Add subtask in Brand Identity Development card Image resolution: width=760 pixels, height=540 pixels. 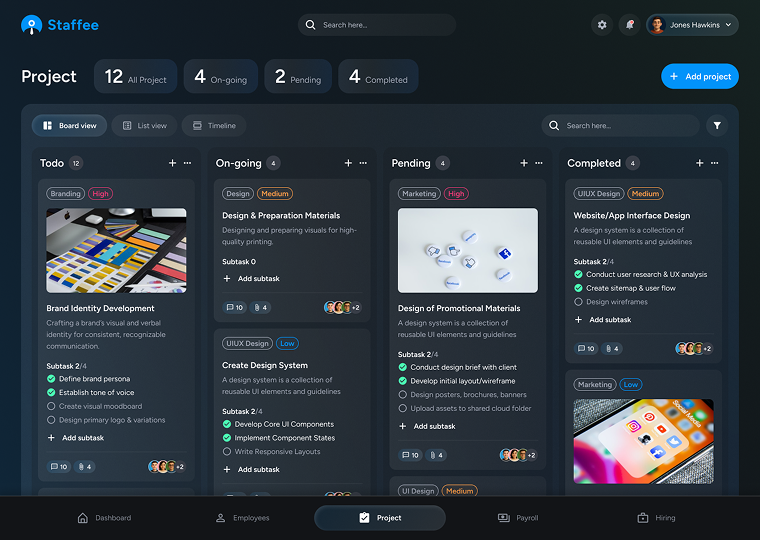76,438
